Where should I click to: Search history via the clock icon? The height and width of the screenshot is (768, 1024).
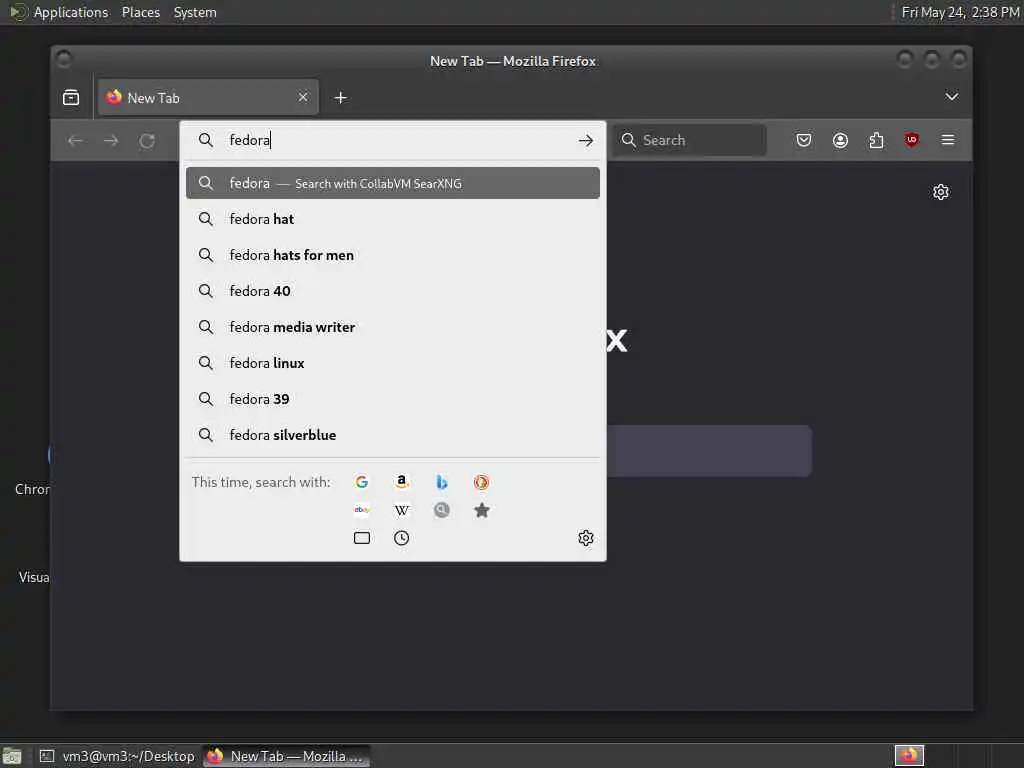(402, 538)
